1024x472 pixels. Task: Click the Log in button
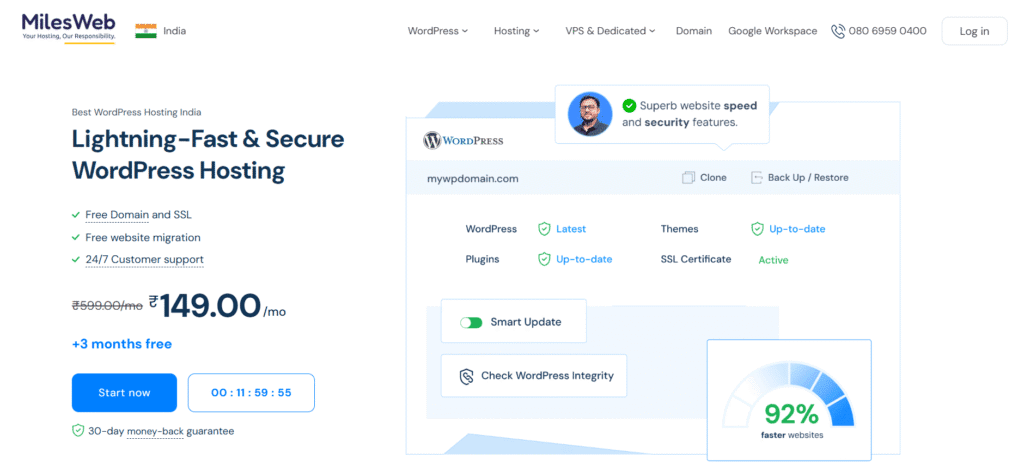[974, 31]
